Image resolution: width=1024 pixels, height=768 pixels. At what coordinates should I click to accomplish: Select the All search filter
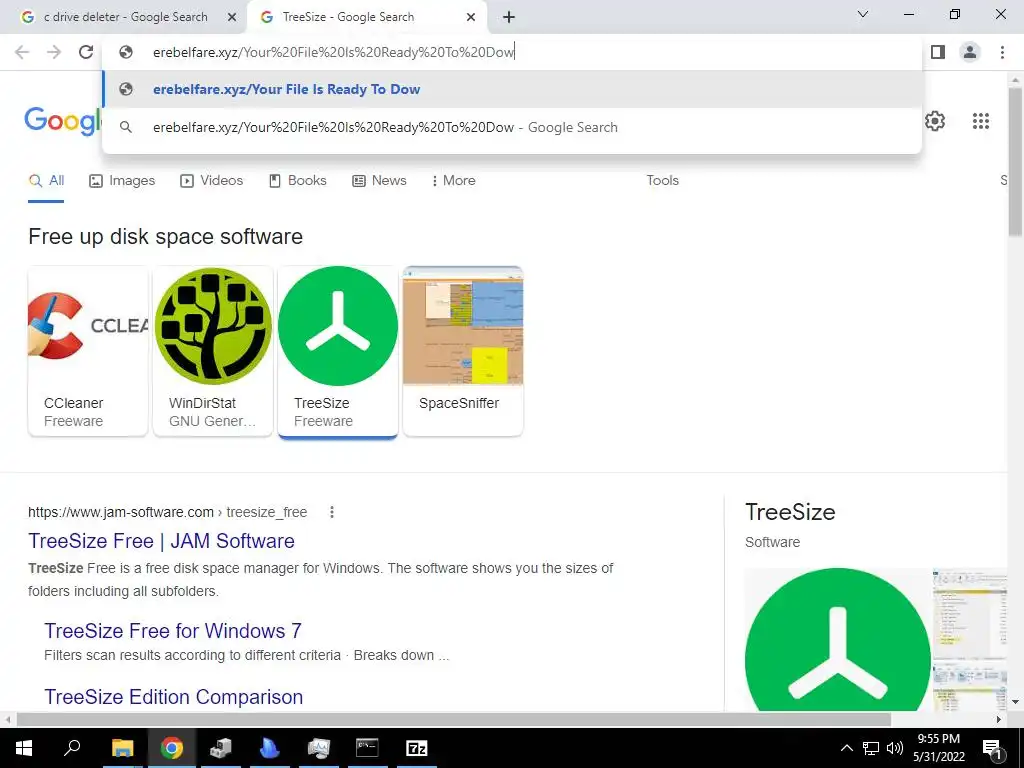pyautogui.click(x=46, y=181)
